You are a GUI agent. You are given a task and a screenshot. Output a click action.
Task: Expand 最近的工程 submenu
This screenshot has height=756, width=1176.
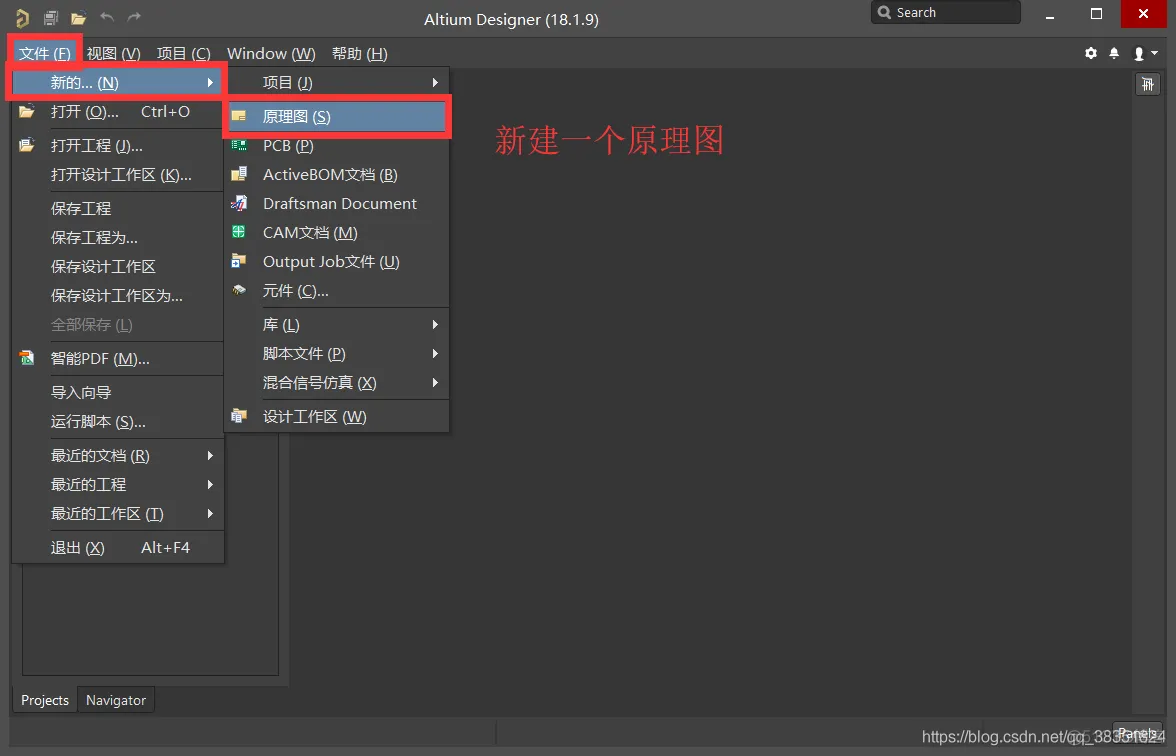pos(118,484)
